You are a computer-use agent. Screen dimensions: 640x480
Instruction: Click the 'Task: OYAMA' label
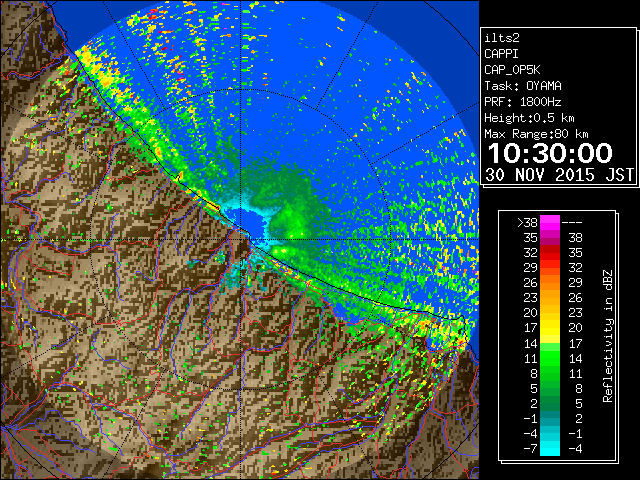coord(523,86)
